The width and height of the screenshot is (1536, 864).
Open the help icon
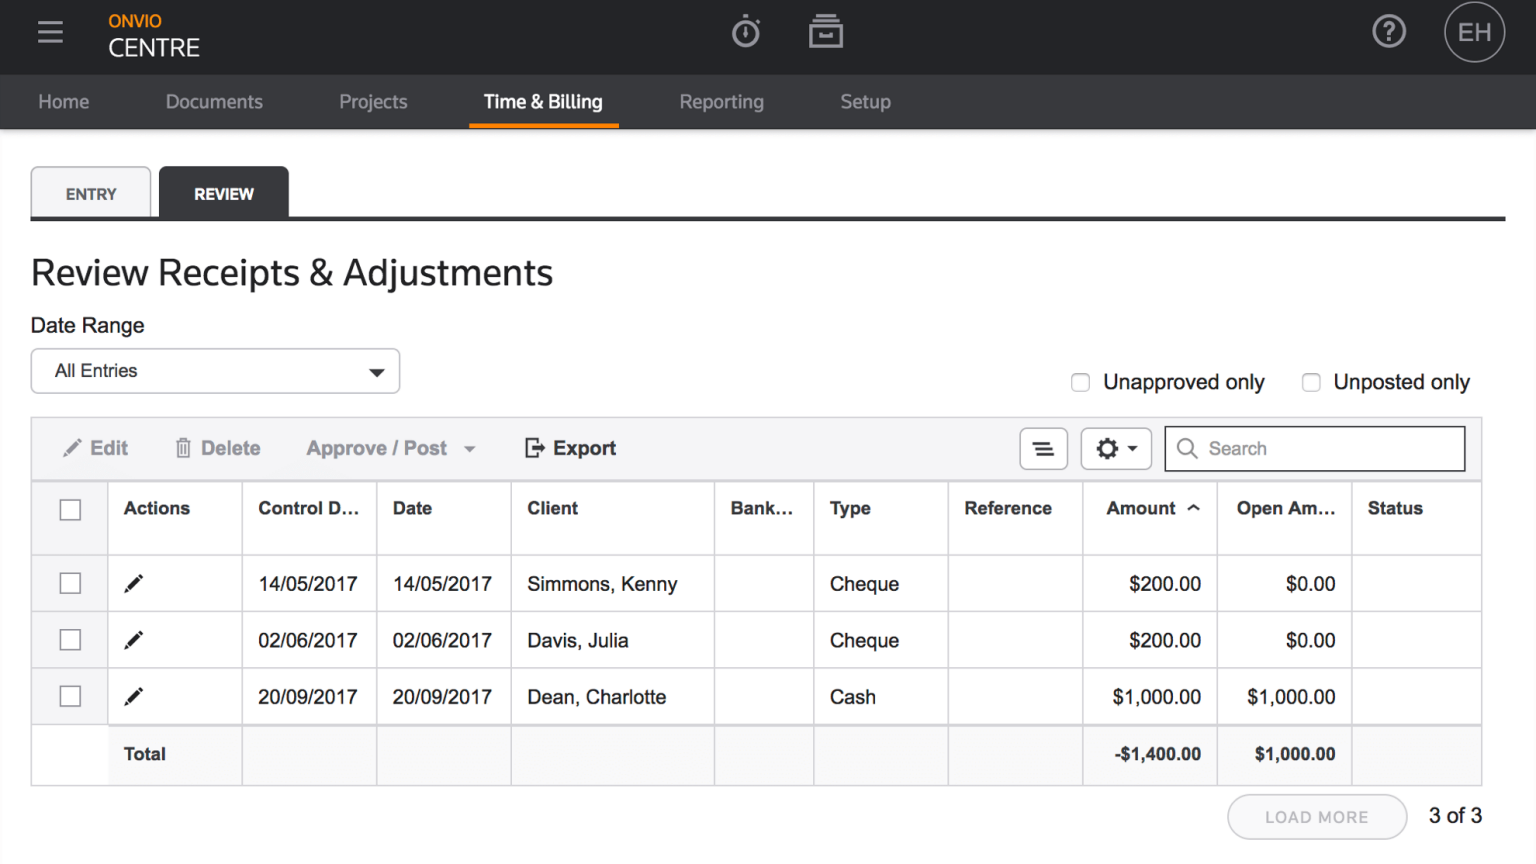coord(1389,31)
